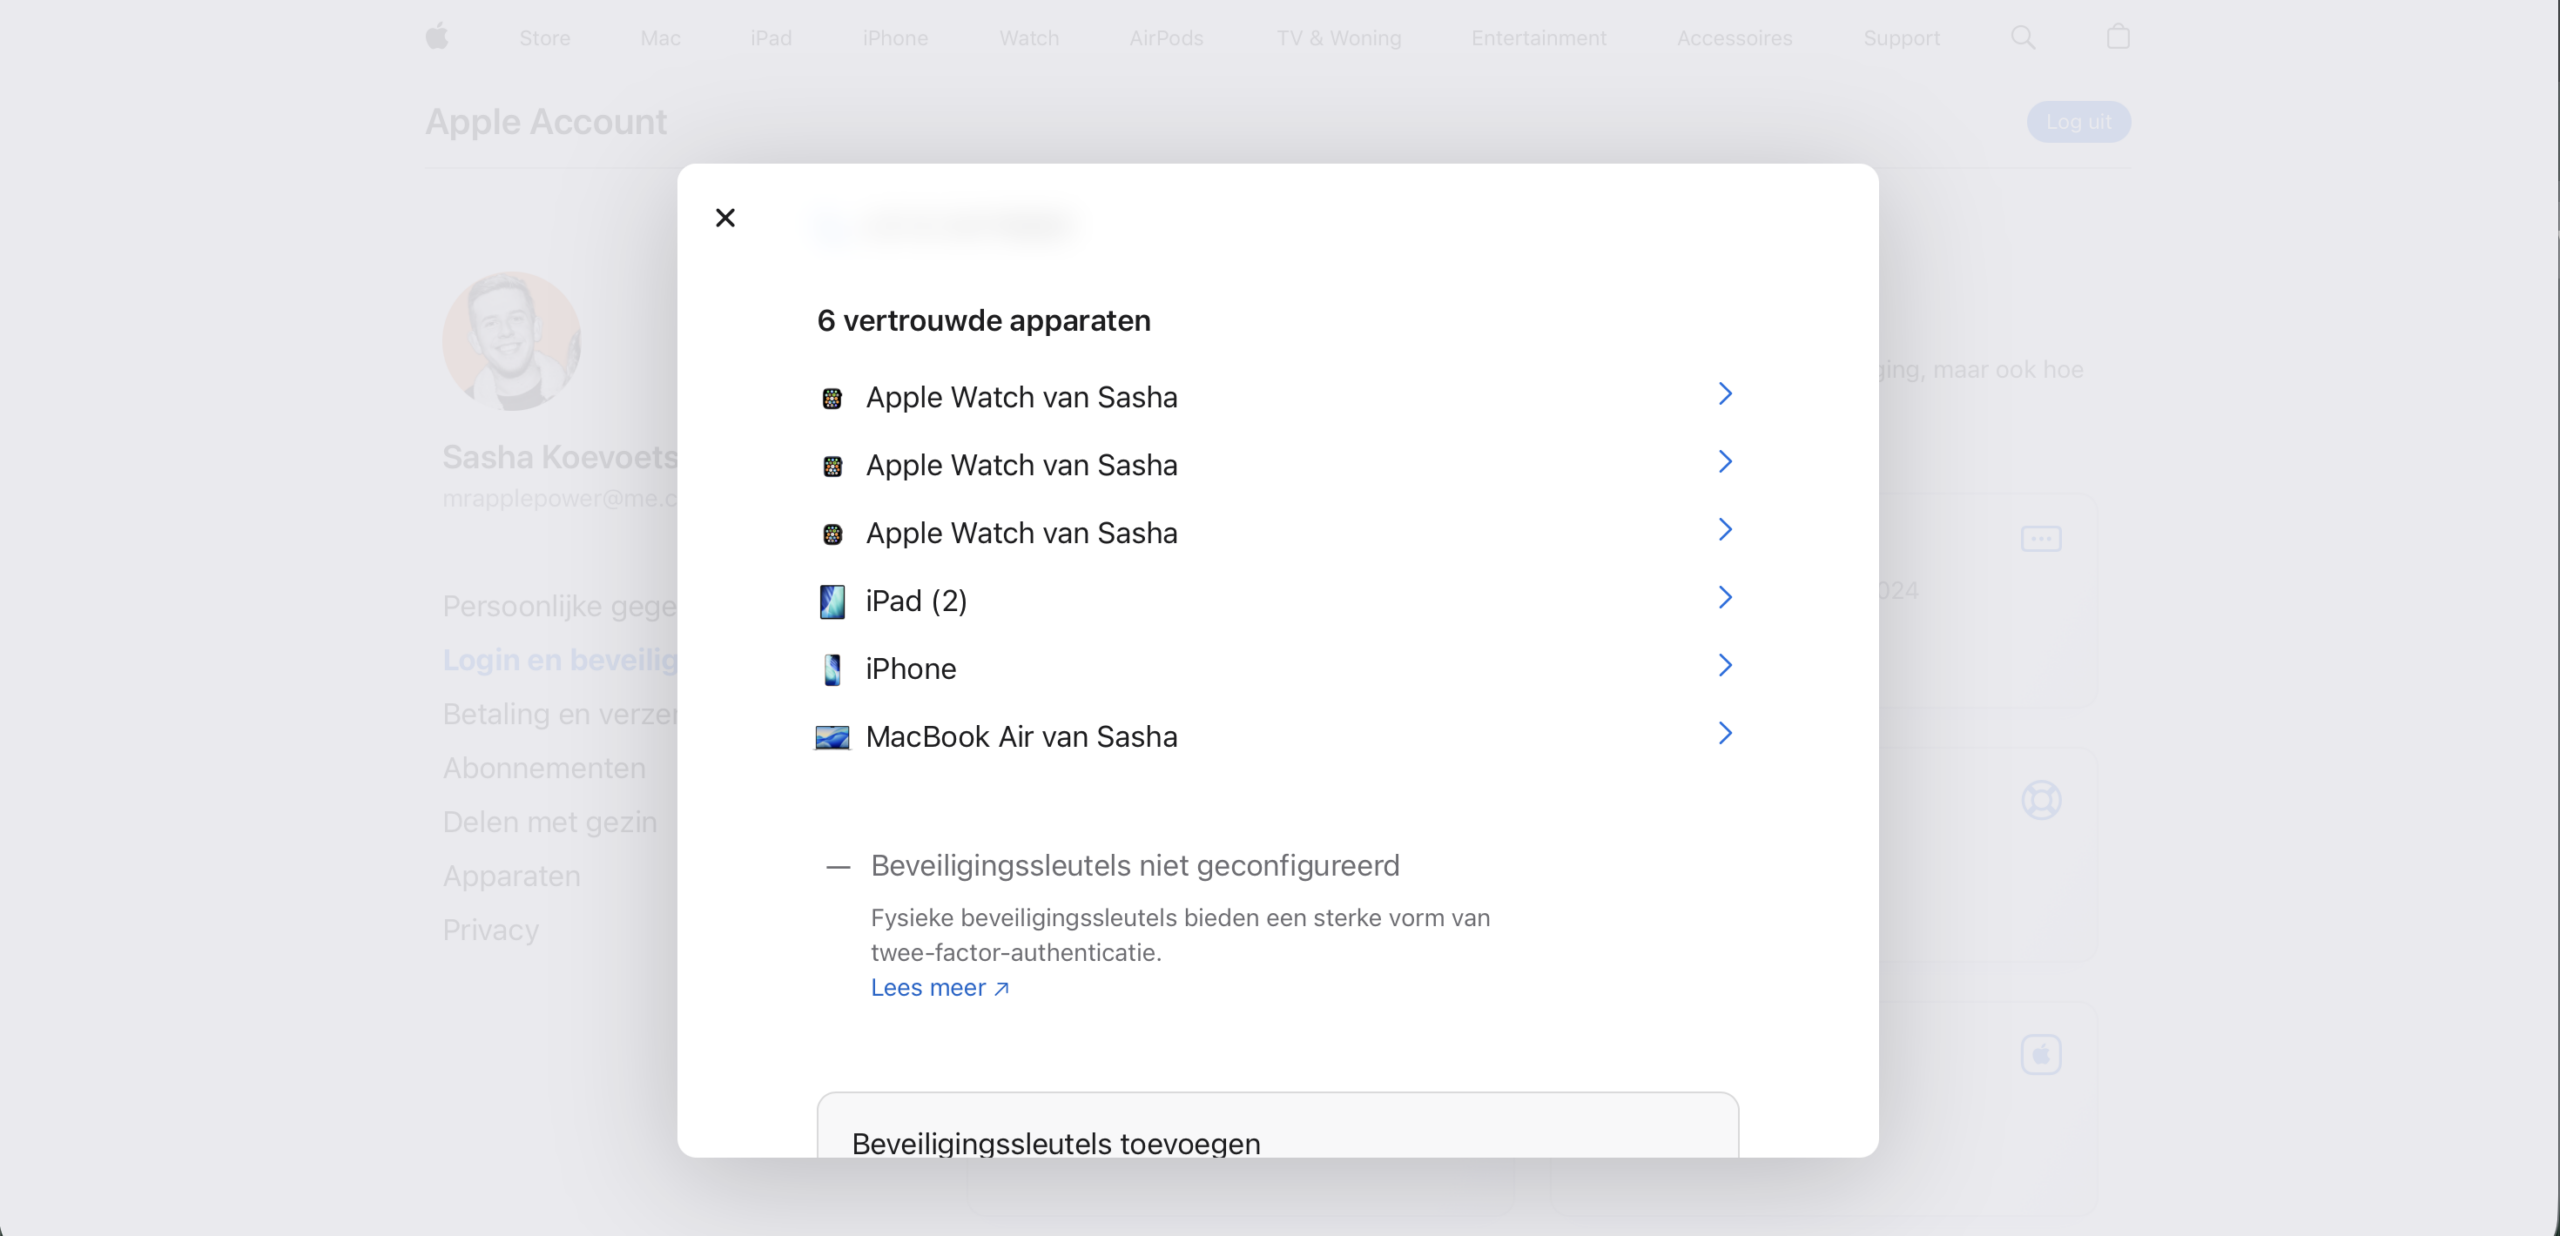Click Sasha's profile photo thumbnail

(x=511, y=341)
